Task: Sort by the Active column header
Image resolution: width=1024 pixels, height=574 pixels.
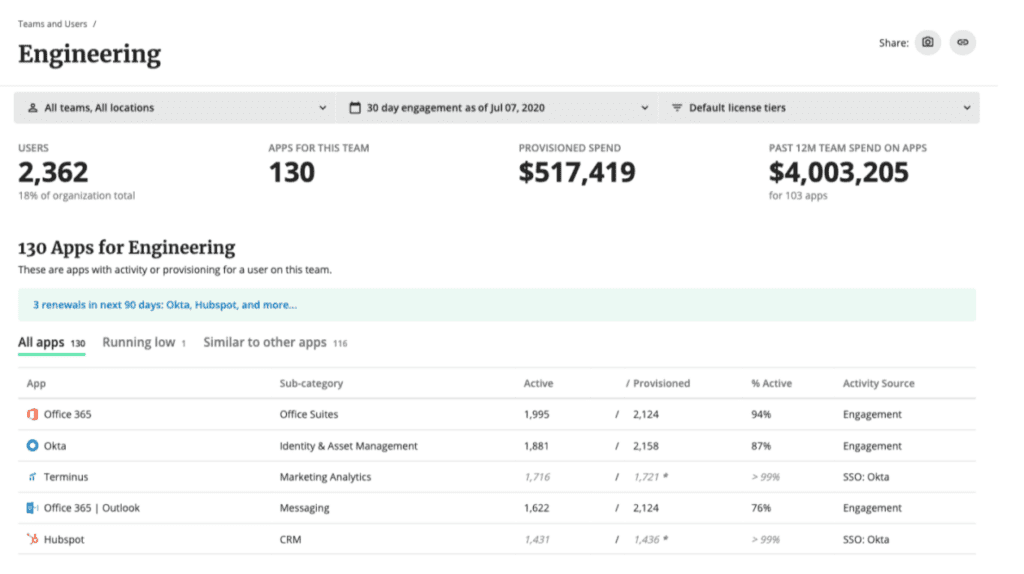Action: (x=538, y=383)
